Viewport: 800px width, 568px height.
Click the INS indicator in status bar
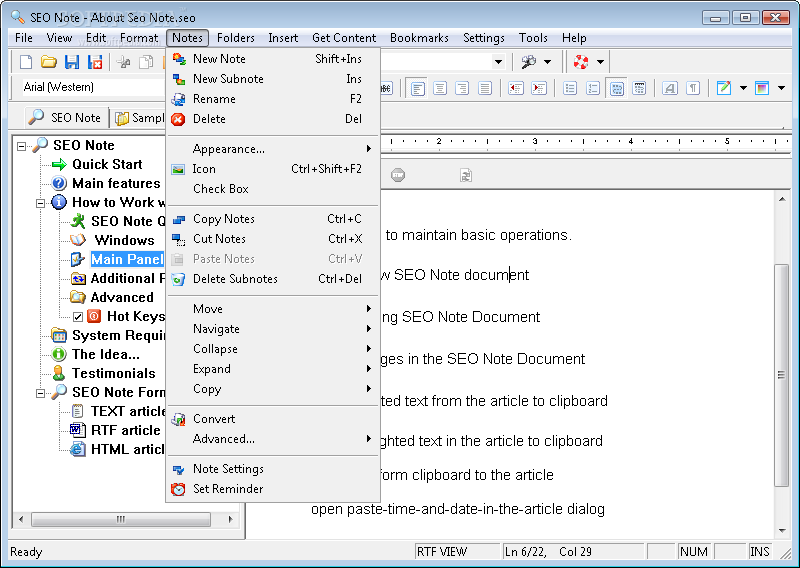(759, 552)
